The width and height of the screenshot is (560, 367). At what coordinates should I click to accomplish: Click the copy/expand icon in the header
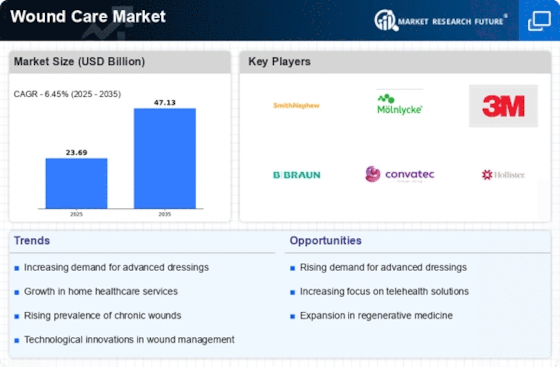[x=539, y=21]
